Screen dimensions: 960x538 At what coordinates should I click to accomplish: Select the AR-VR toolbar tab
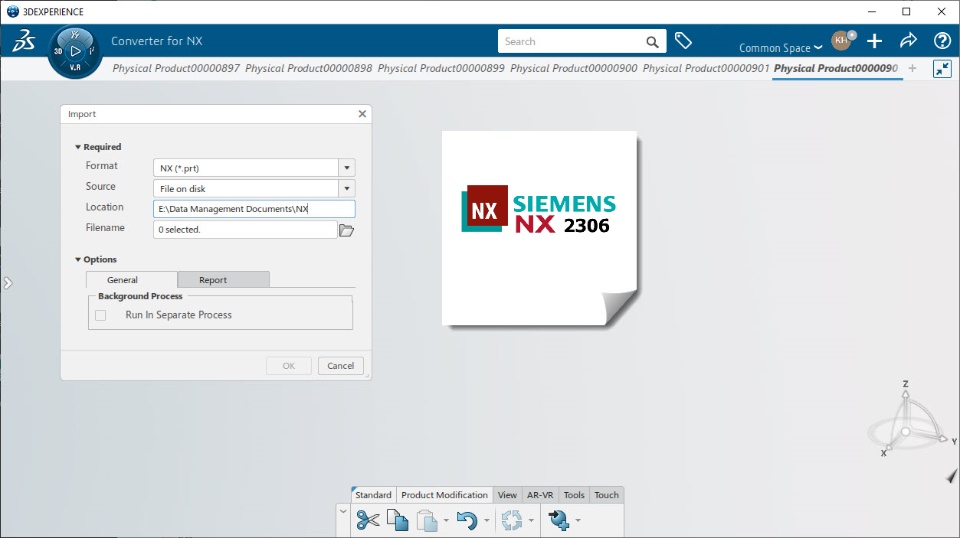coord(540,495)
